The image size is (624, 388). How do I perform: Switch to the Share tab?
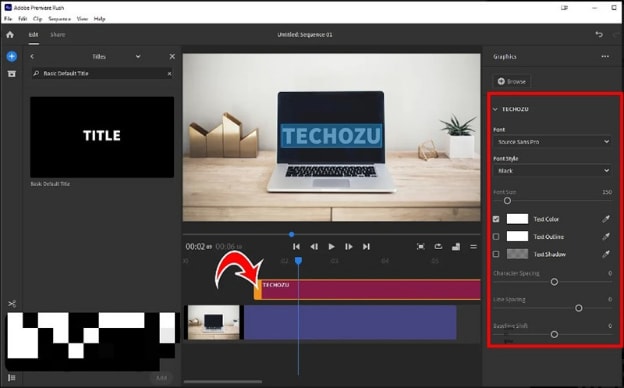(58, 35)
